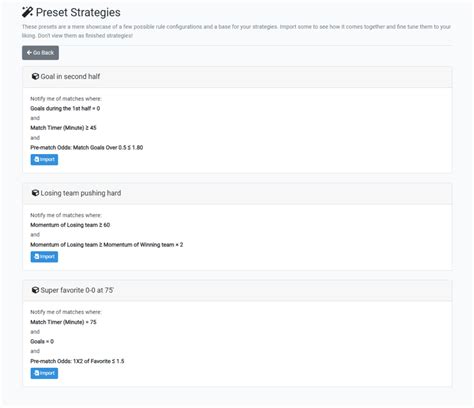Click the left arrow icon in Go Back
Viewport: 474px width, 408px height.
[x=29, y=53]
